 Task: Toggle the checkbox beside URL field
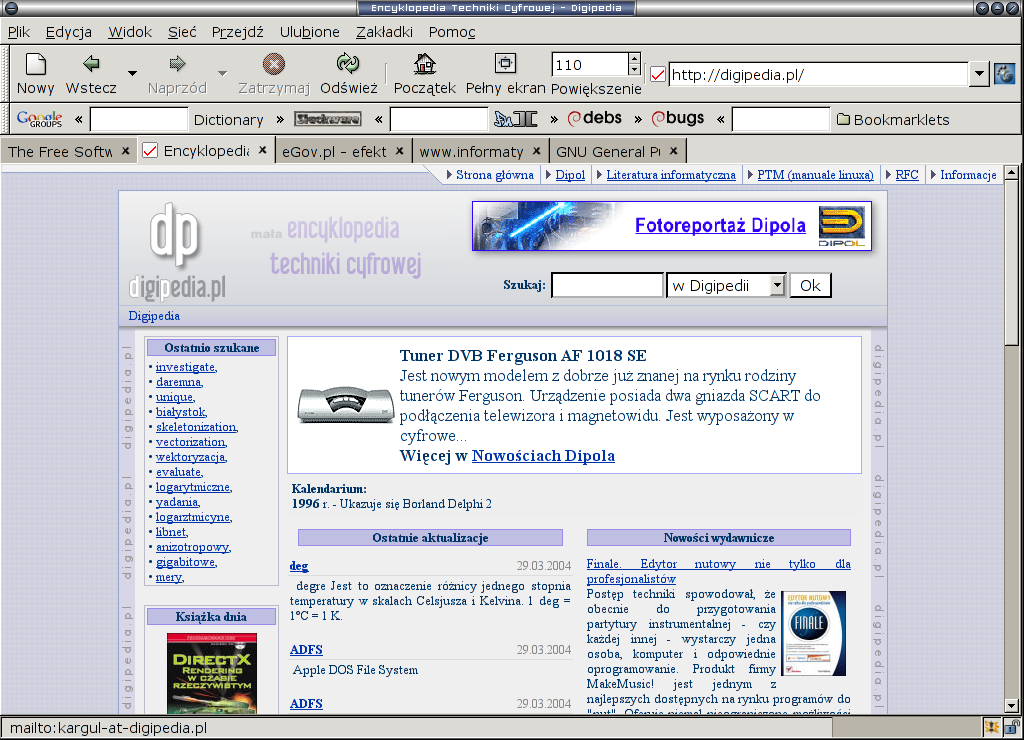click(x=658, y=74)
